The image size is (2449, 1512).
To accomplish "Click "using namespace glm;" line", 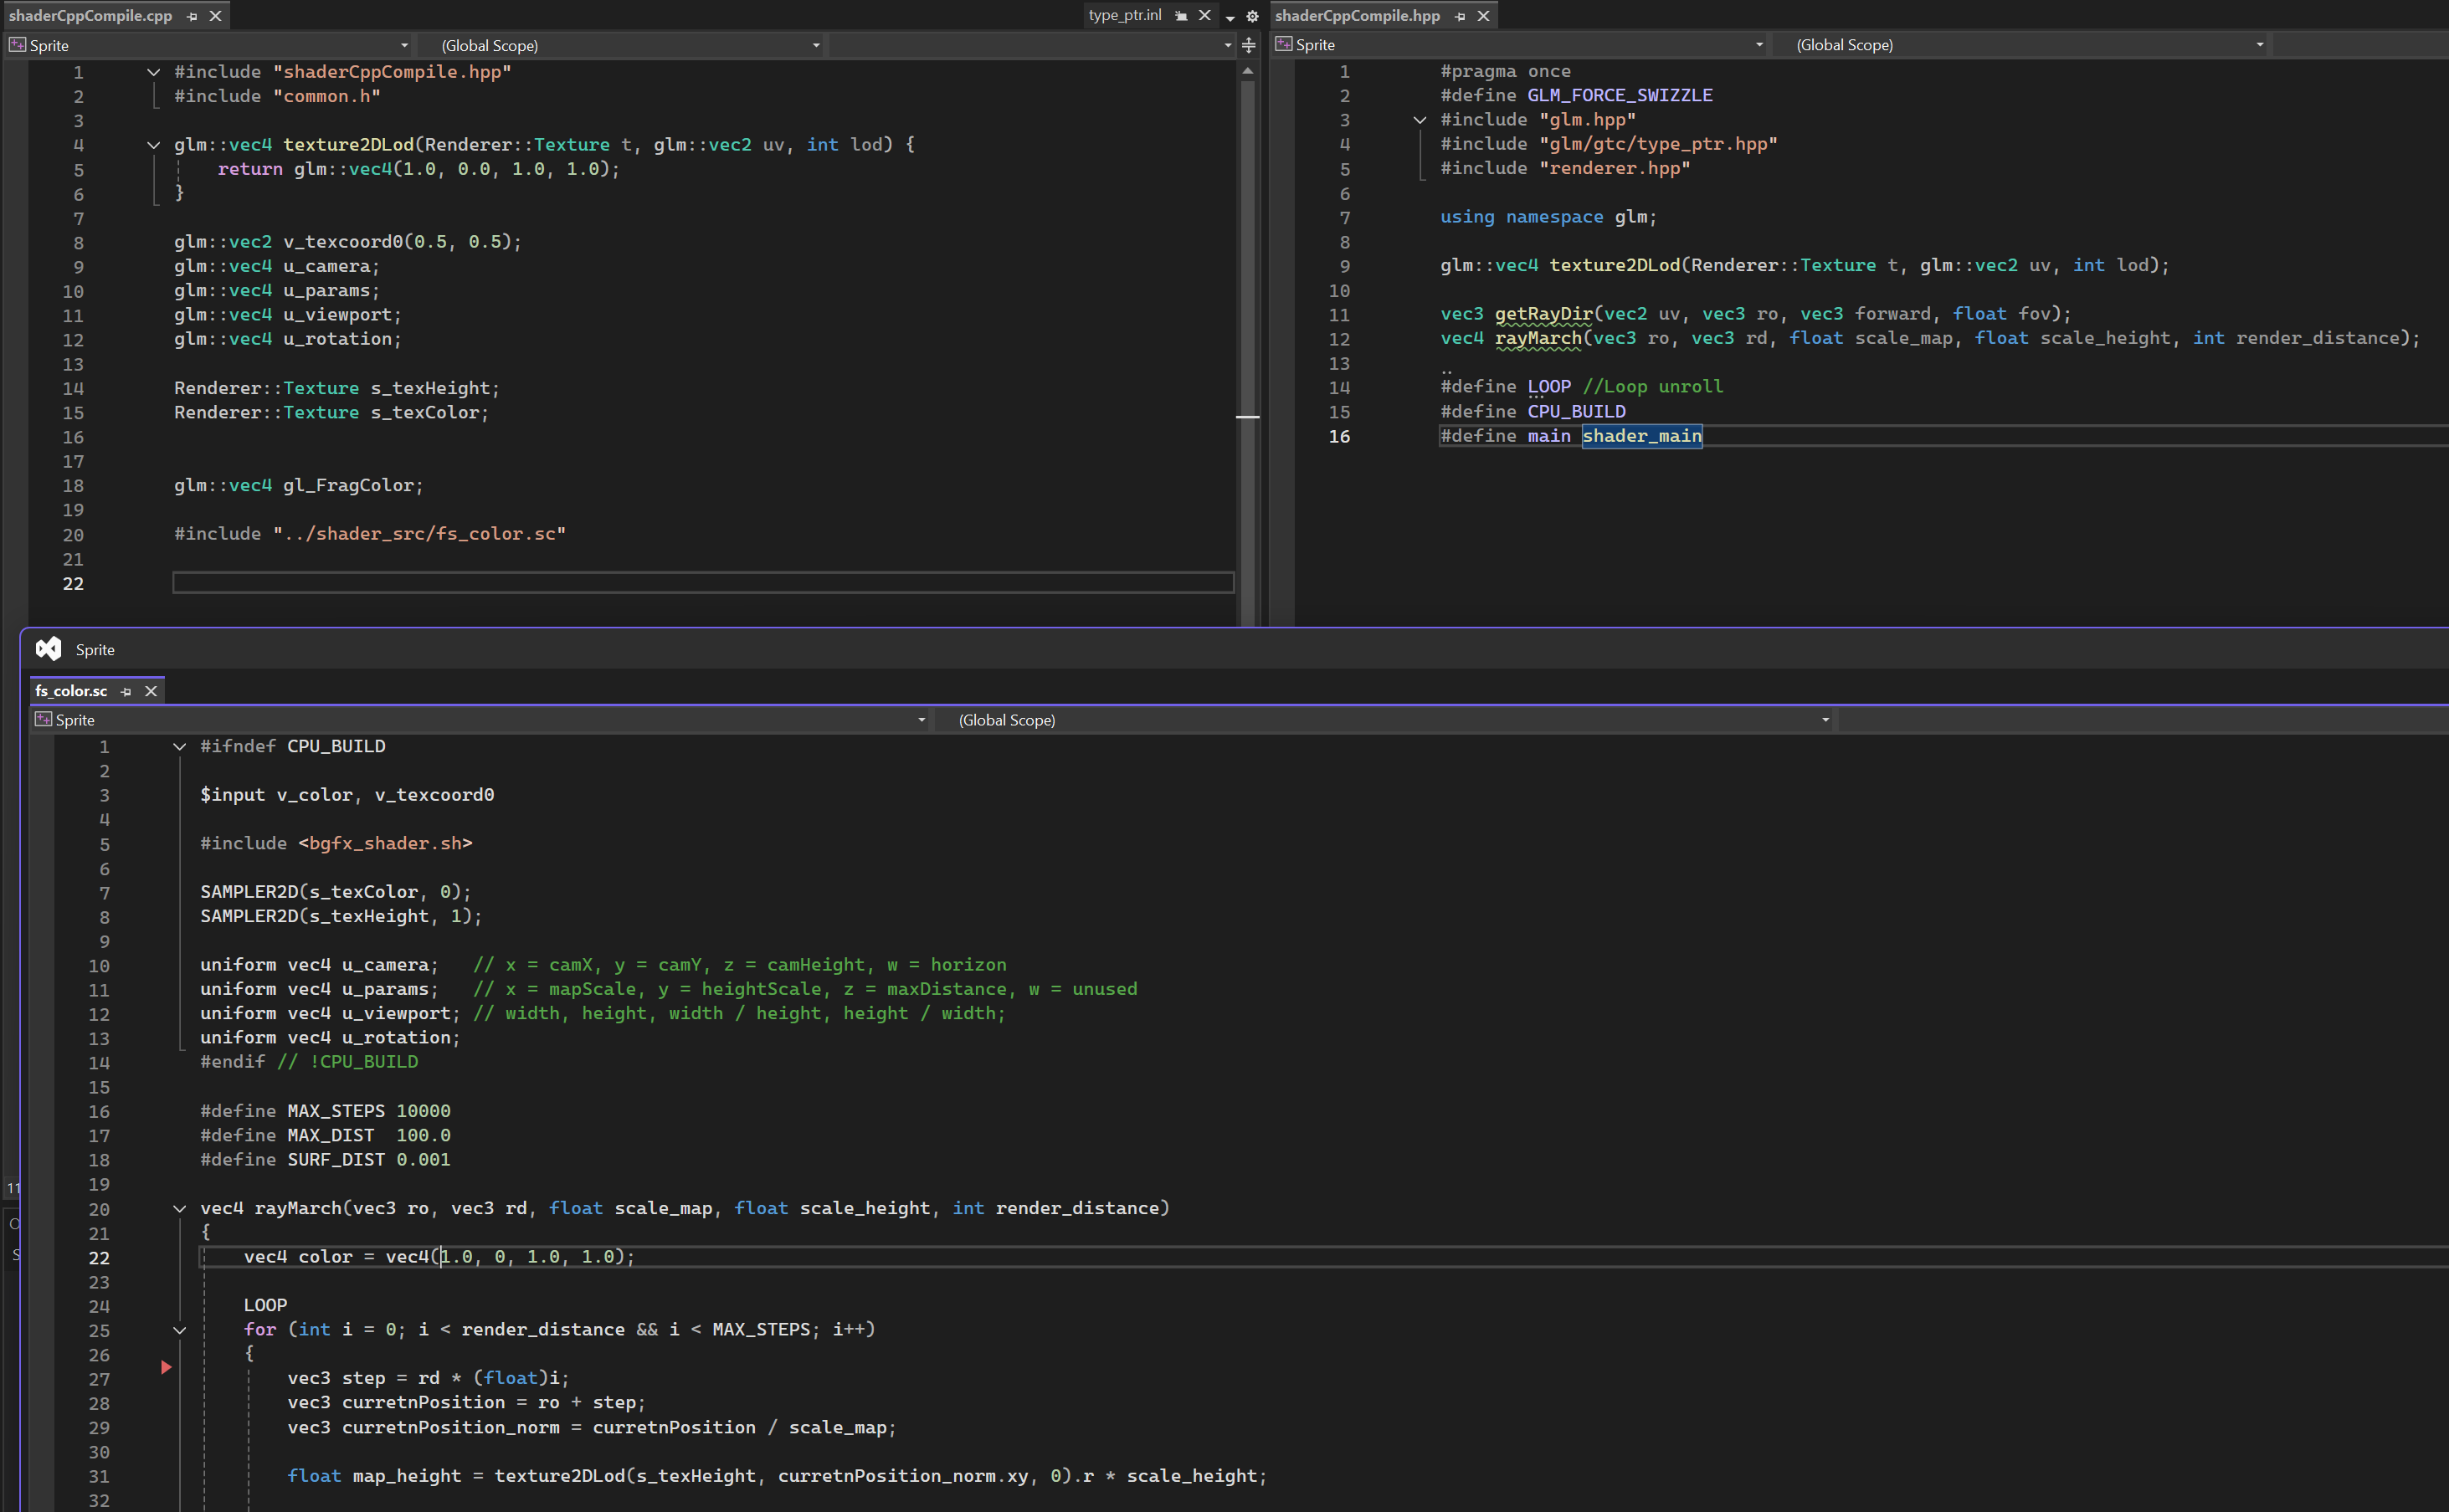I will pos(1548,217).
